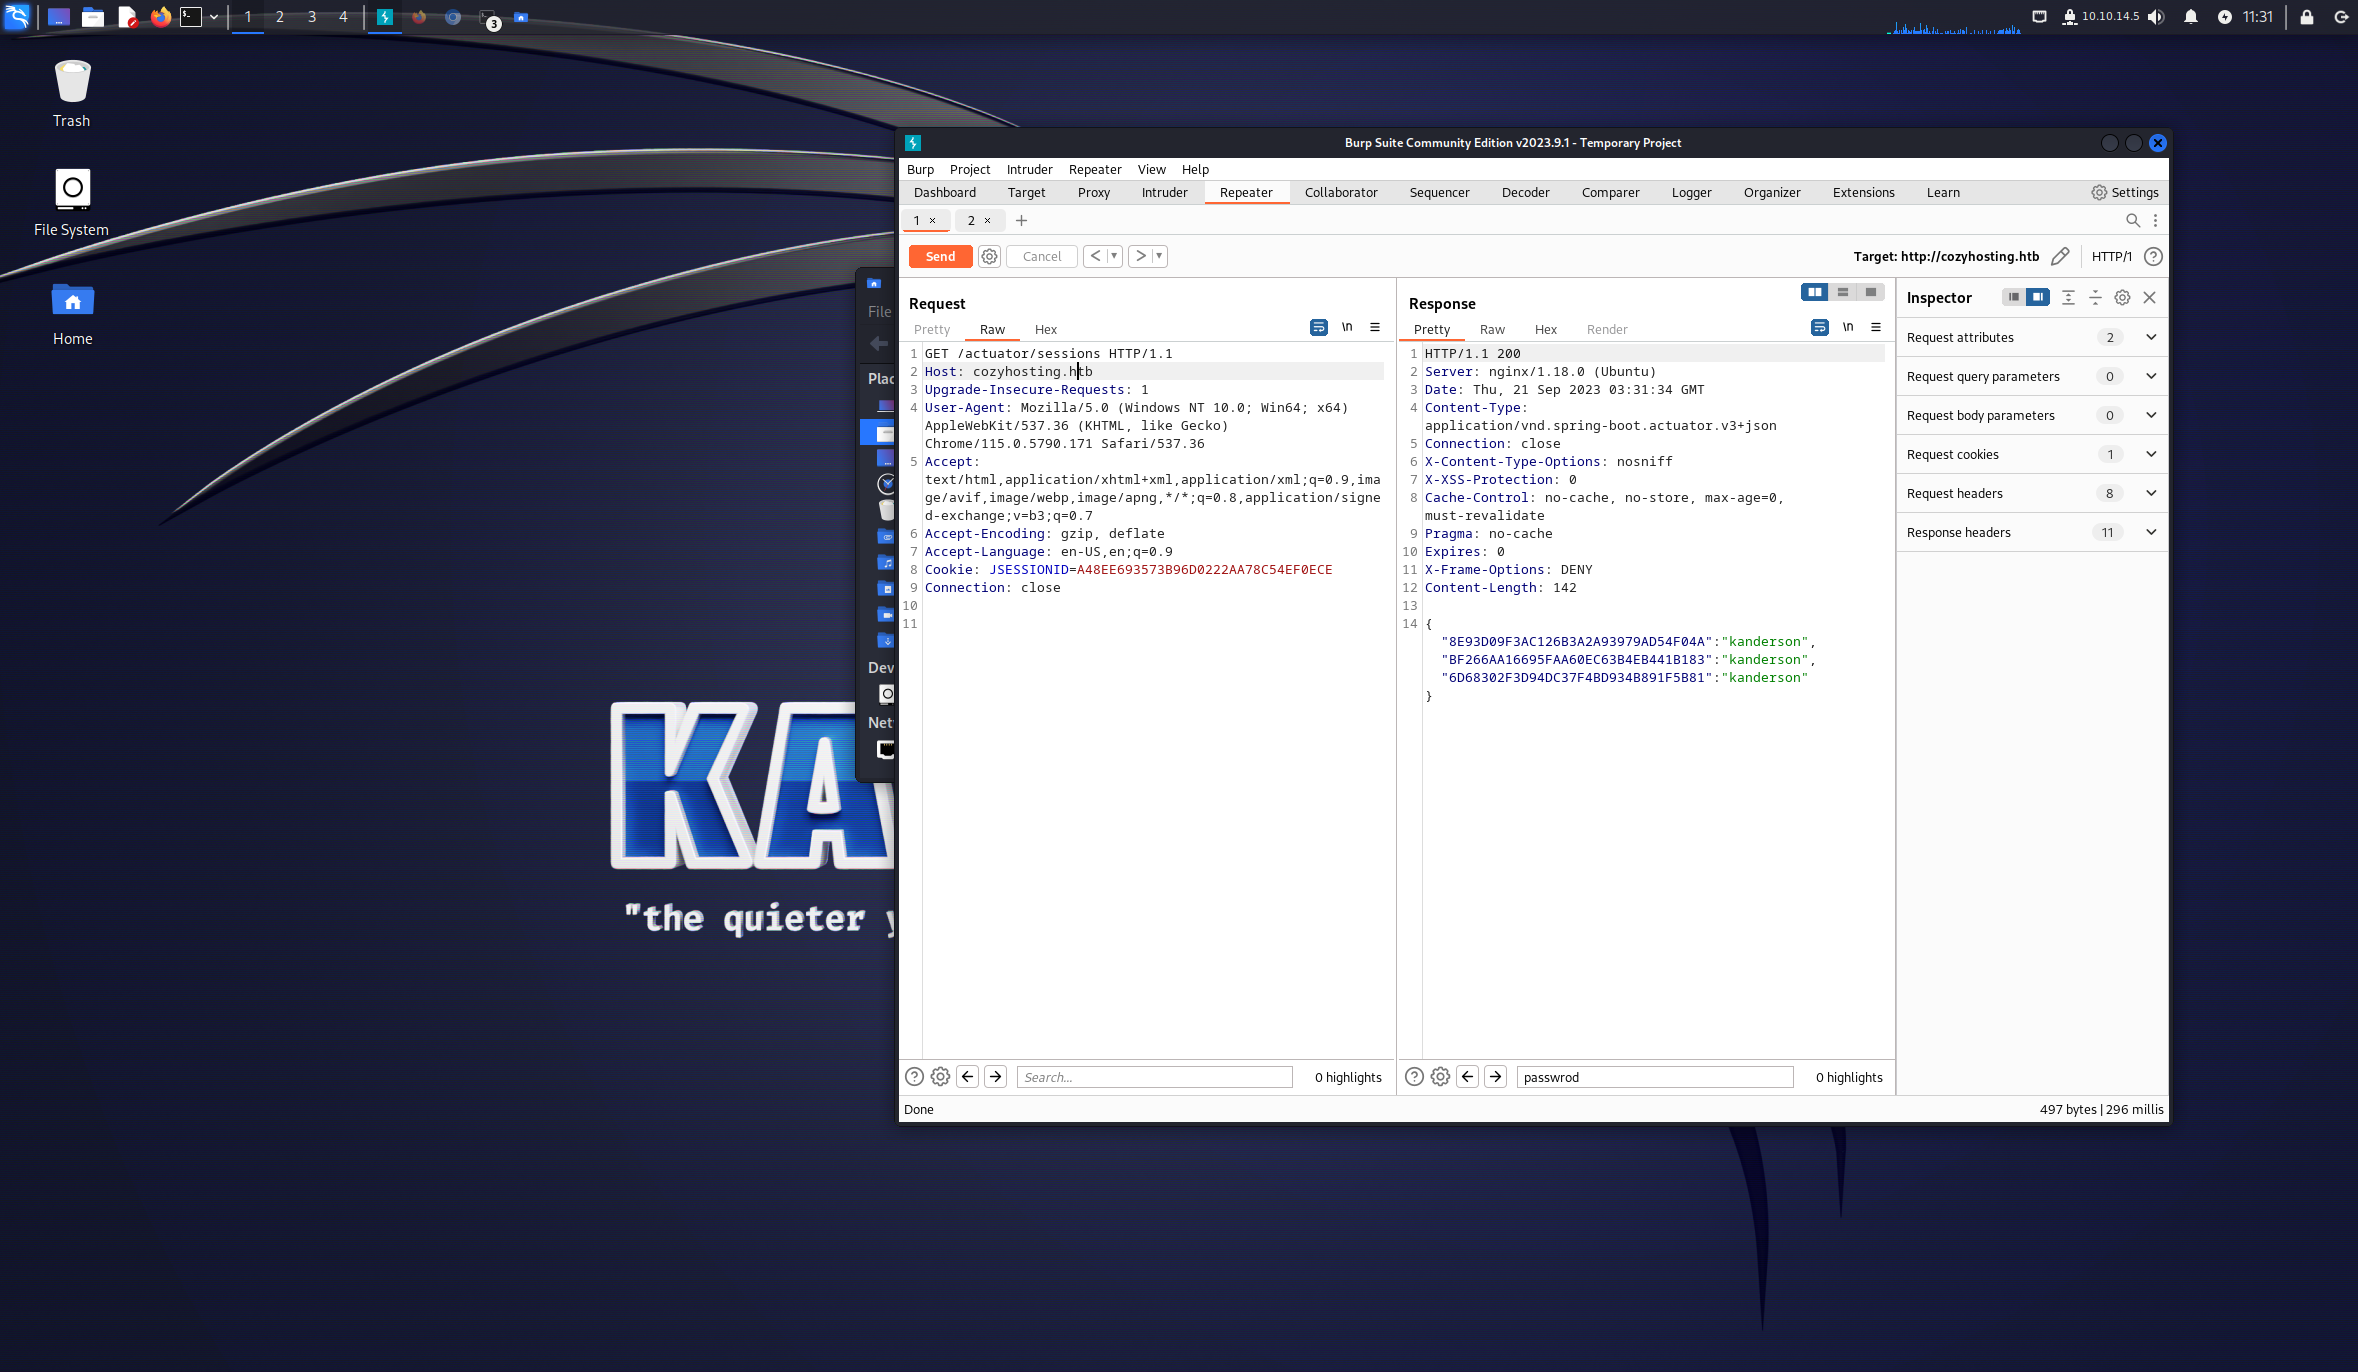Dock Inspector to the left
Image resolution: width=2358 pixels, height=1372 pixels.
2013,297
